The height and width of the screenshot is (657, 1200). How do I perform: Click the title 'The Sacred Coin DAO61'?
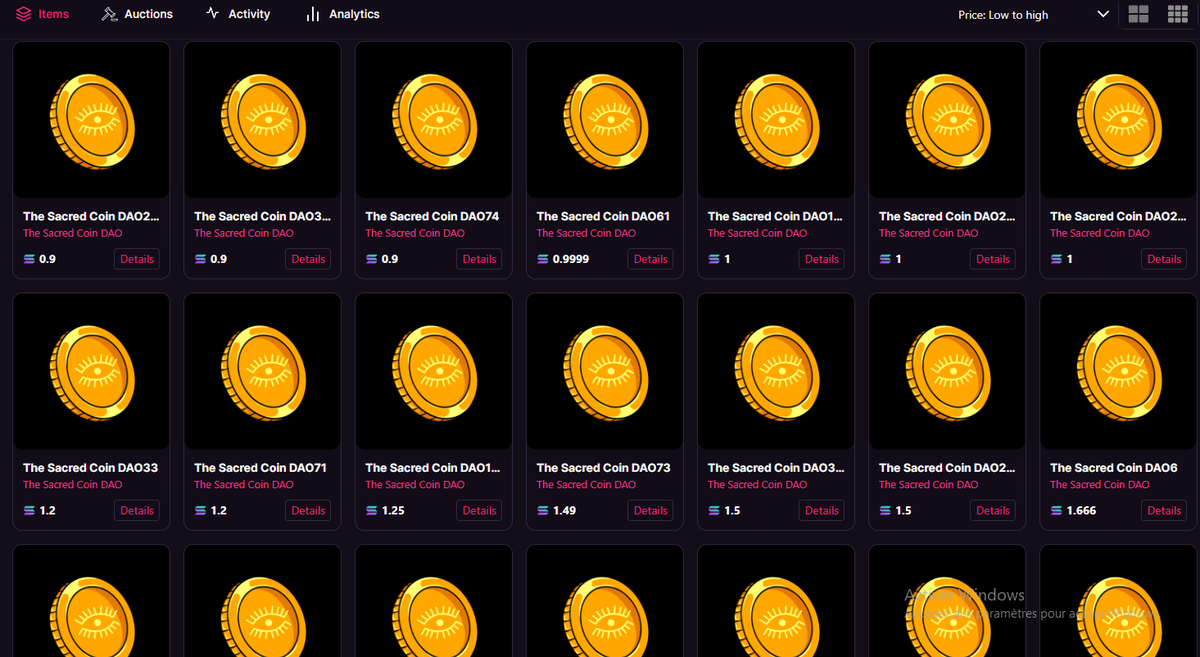coord(603,216)
